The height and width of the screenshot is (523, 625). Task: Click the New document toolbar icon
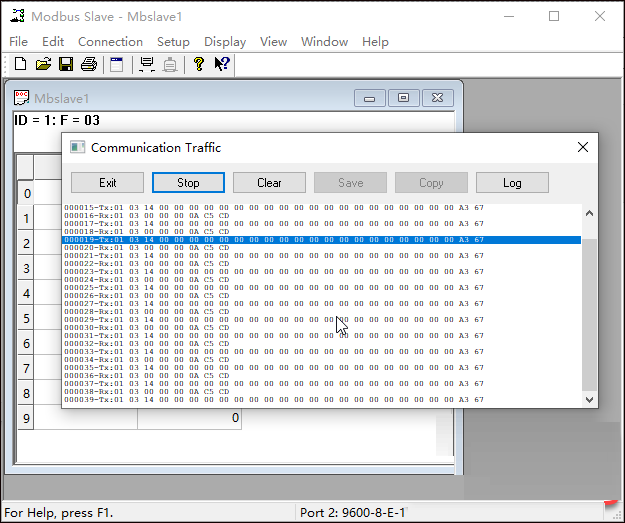tap(20, 64)
